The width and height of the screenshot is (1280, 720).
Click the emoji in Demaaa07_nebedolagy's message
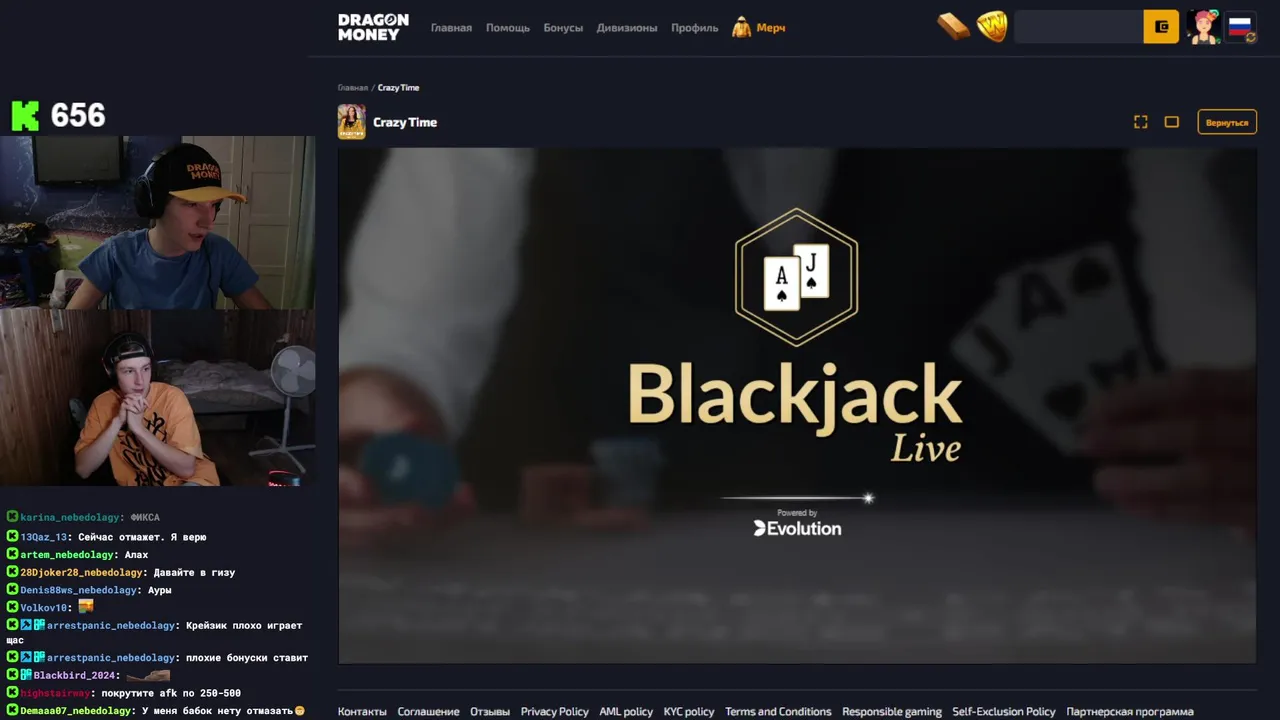[299, 711]
